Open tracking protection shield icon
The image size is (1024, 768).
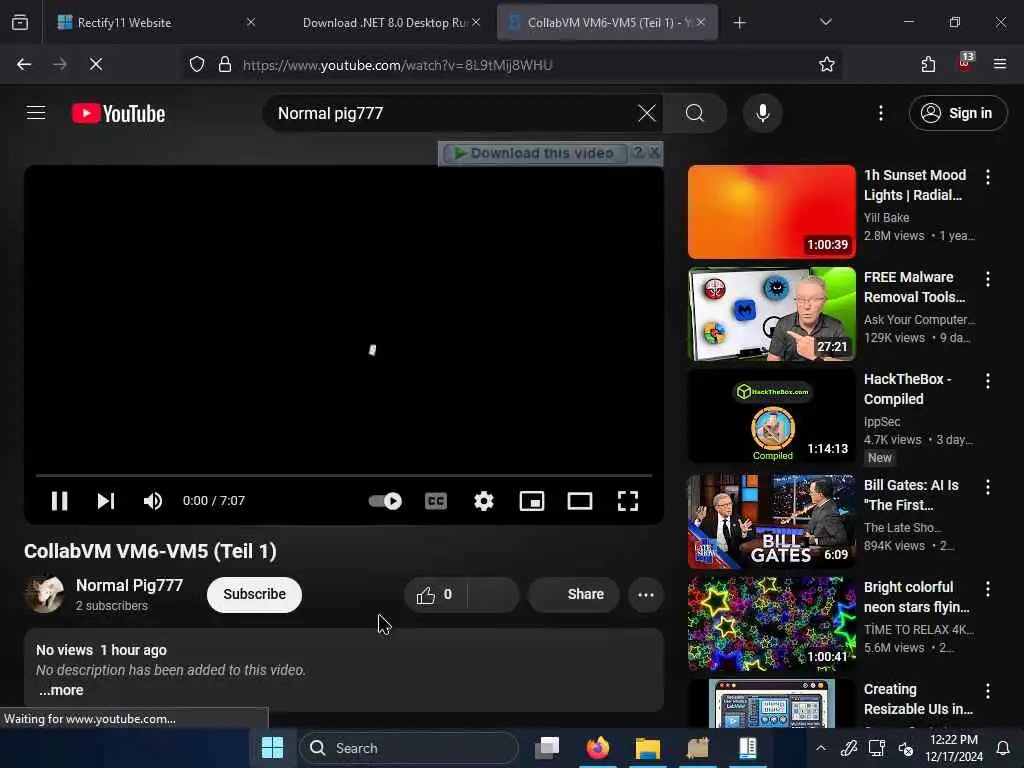coord(197,64)
